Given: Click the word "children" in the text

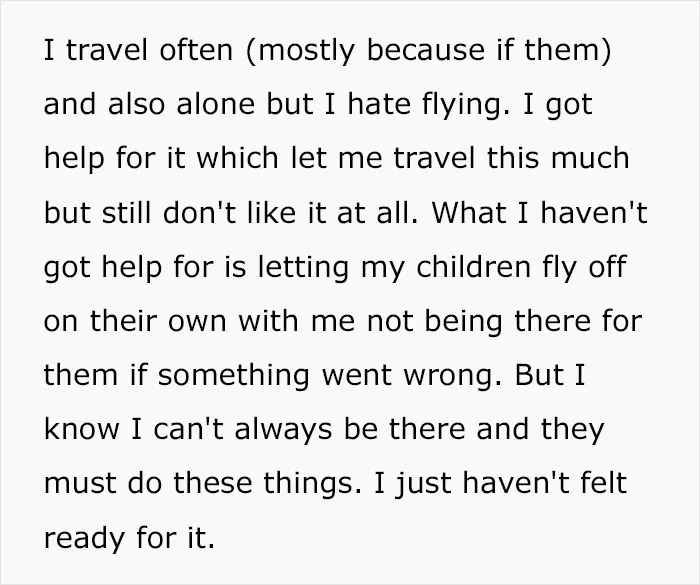Looking at the screenshot, I should (x=473, y=267).
